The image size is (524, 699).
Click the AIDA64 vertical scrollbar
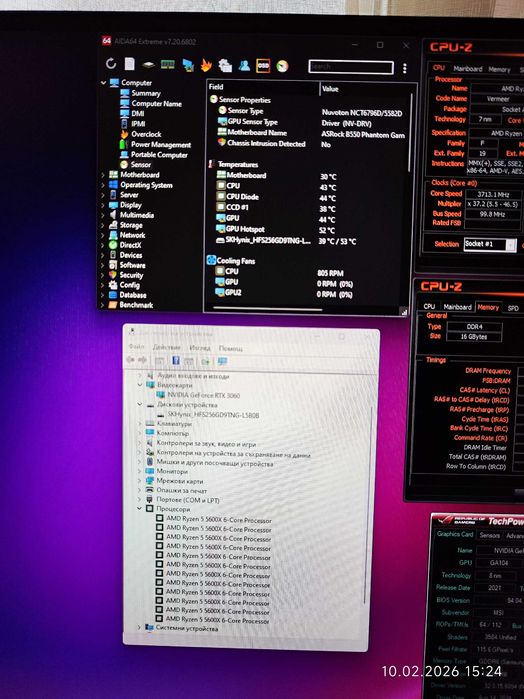410,132
